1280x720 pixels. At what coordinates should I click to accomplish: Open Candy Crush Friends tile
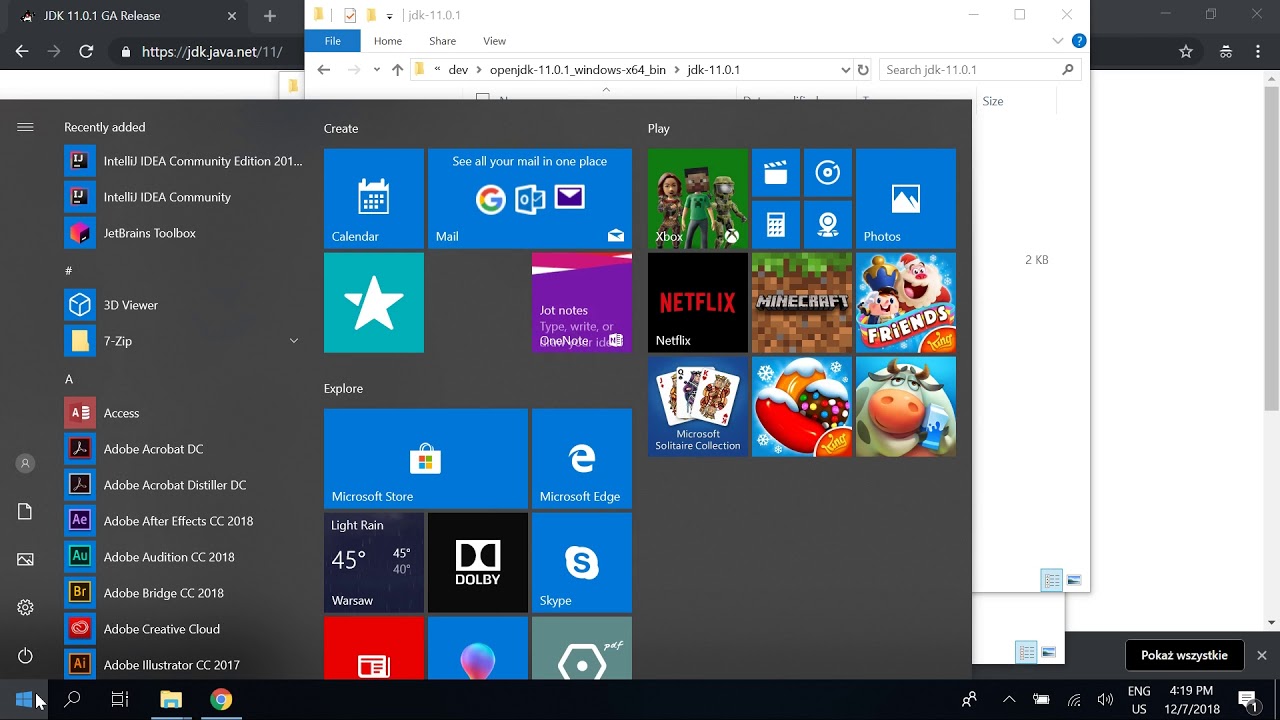(x=906, y=302)
